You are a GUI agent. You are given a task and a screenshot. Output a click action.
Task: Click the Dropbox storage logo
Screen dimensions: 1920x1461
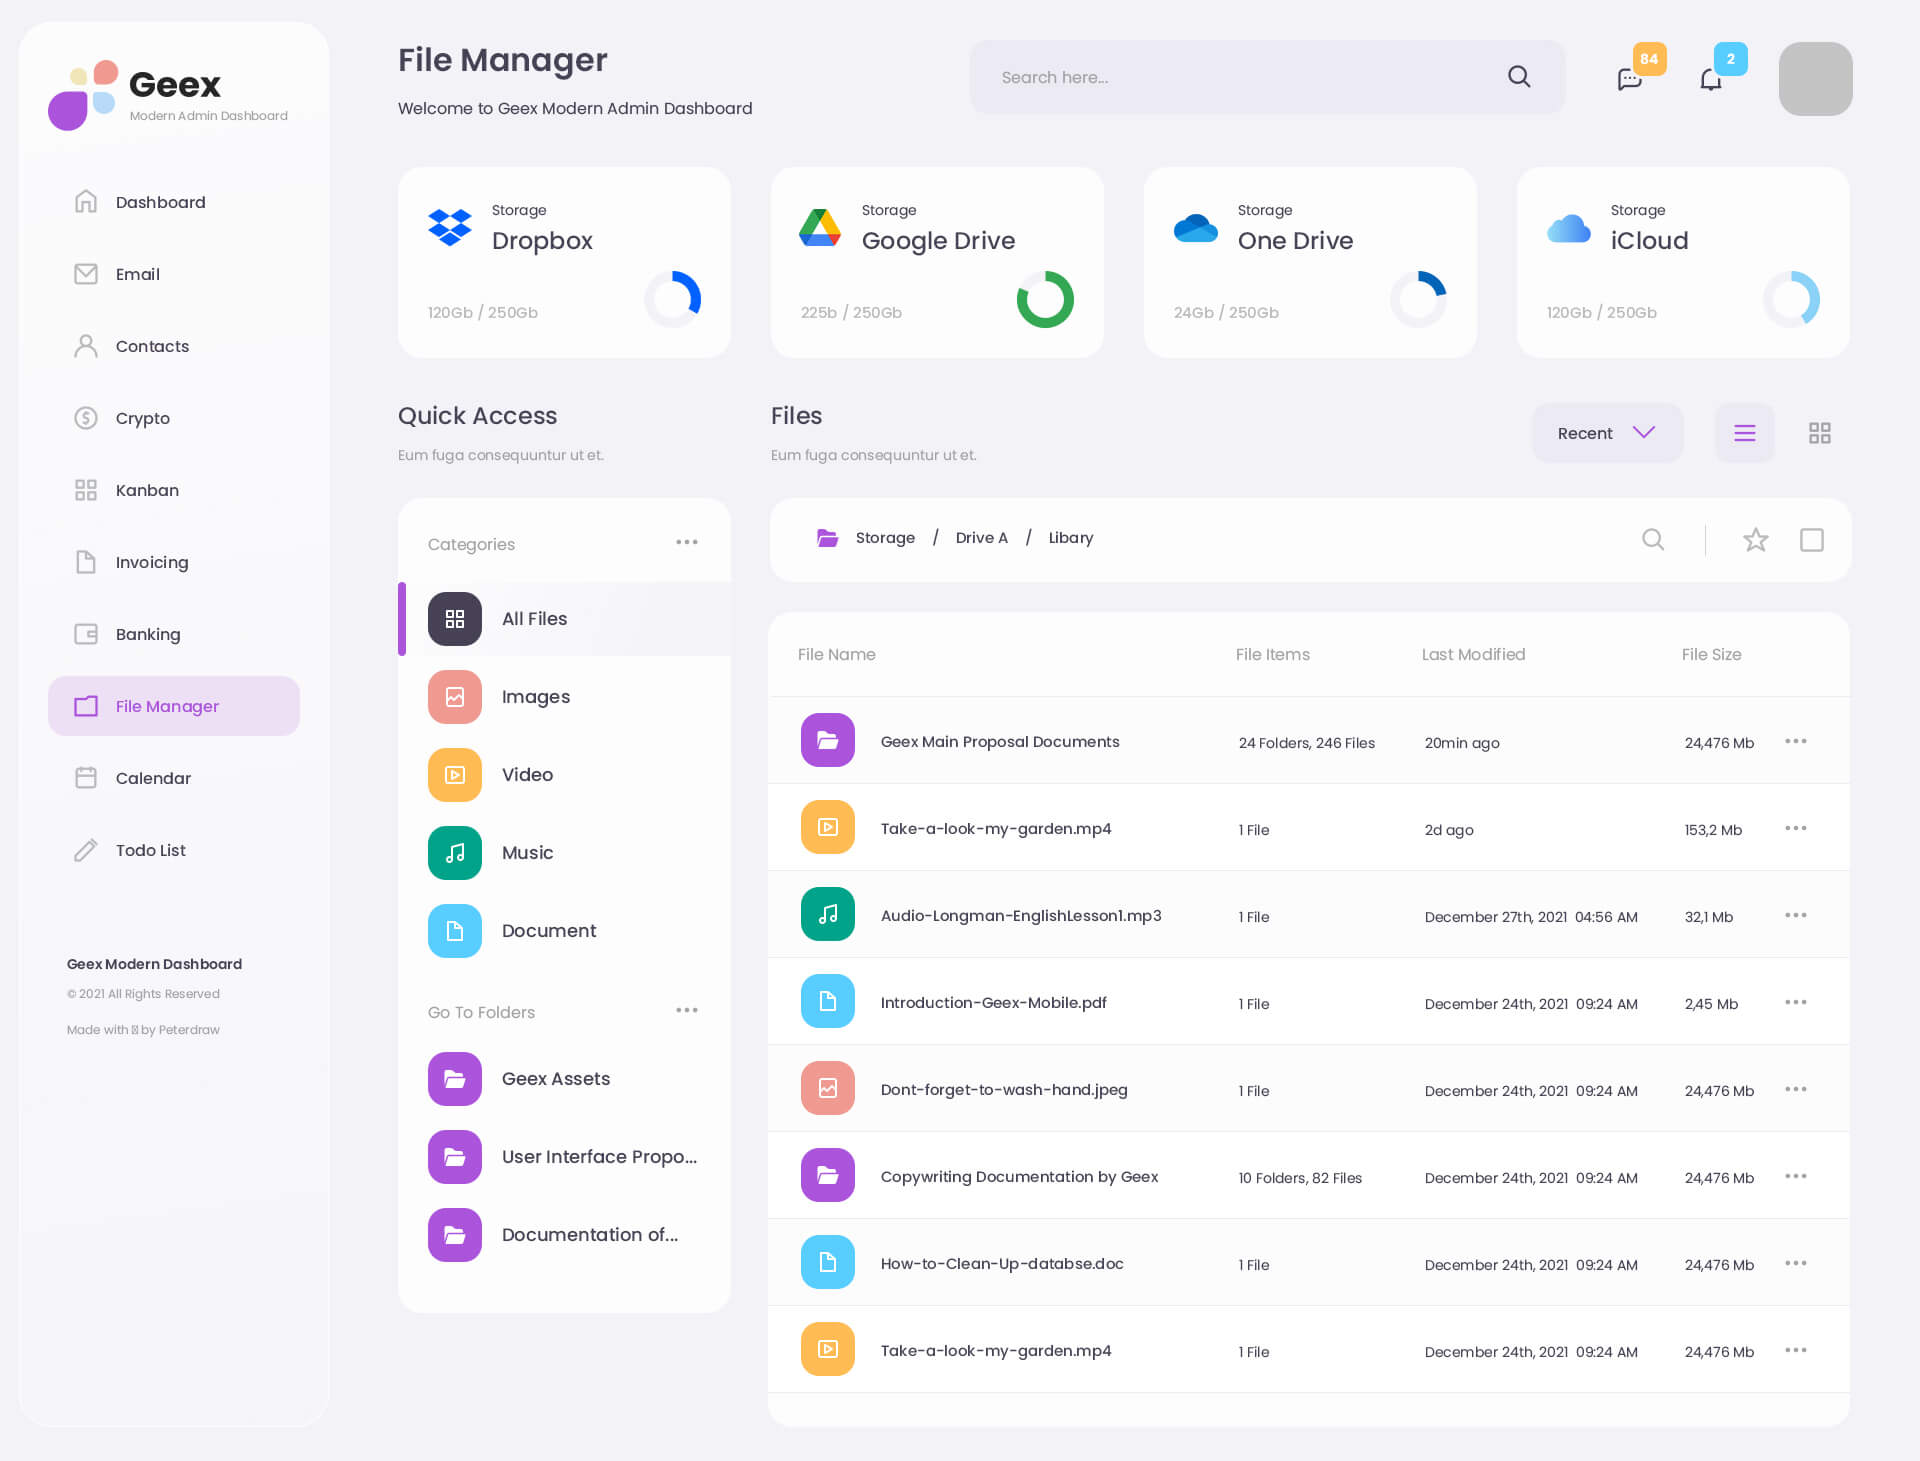[450, 227]
